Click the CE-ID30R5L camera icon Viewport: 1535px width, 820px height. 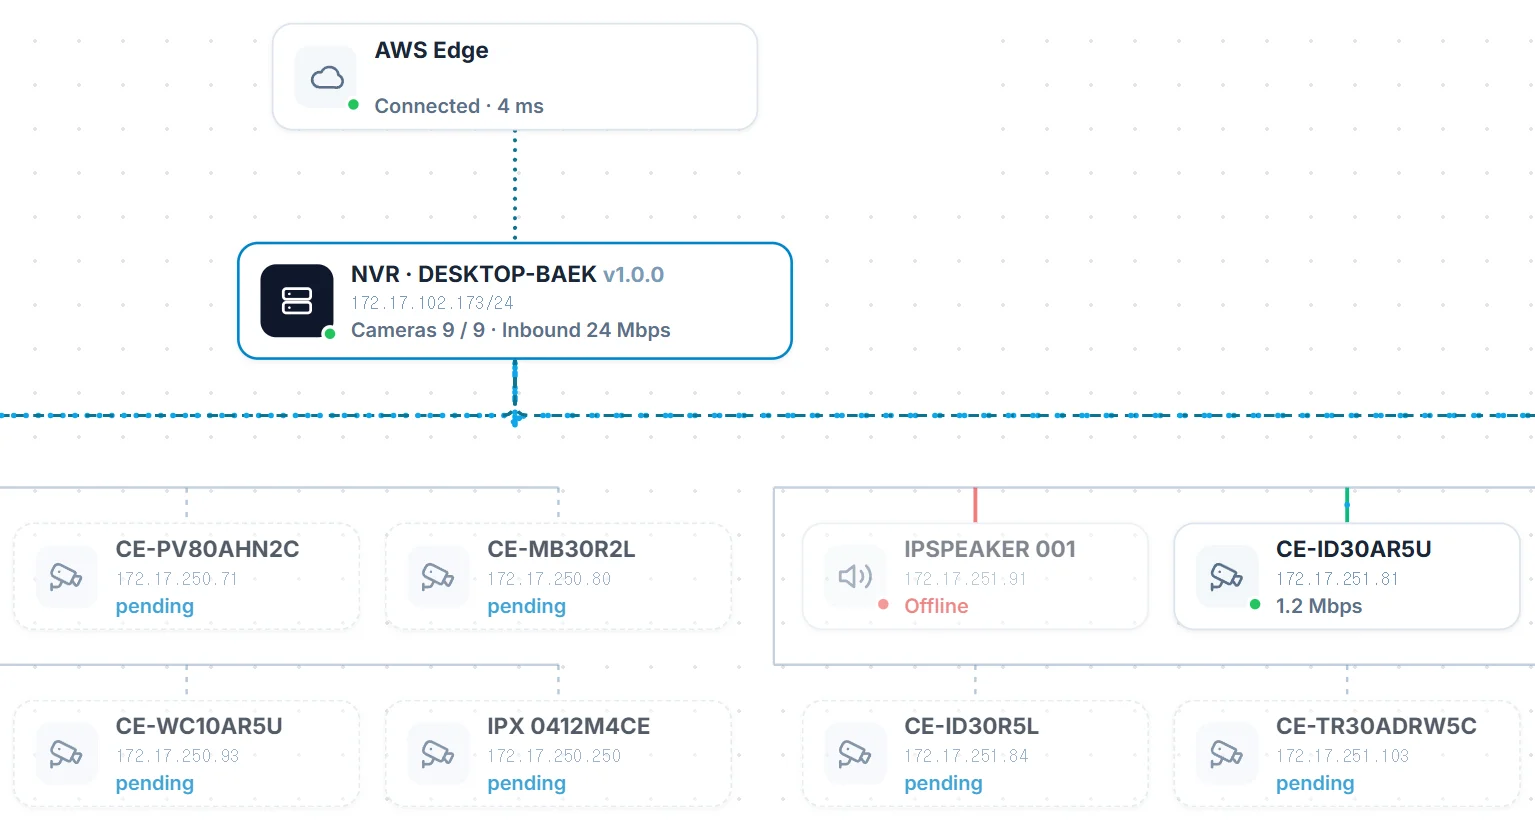click(855, 754)
